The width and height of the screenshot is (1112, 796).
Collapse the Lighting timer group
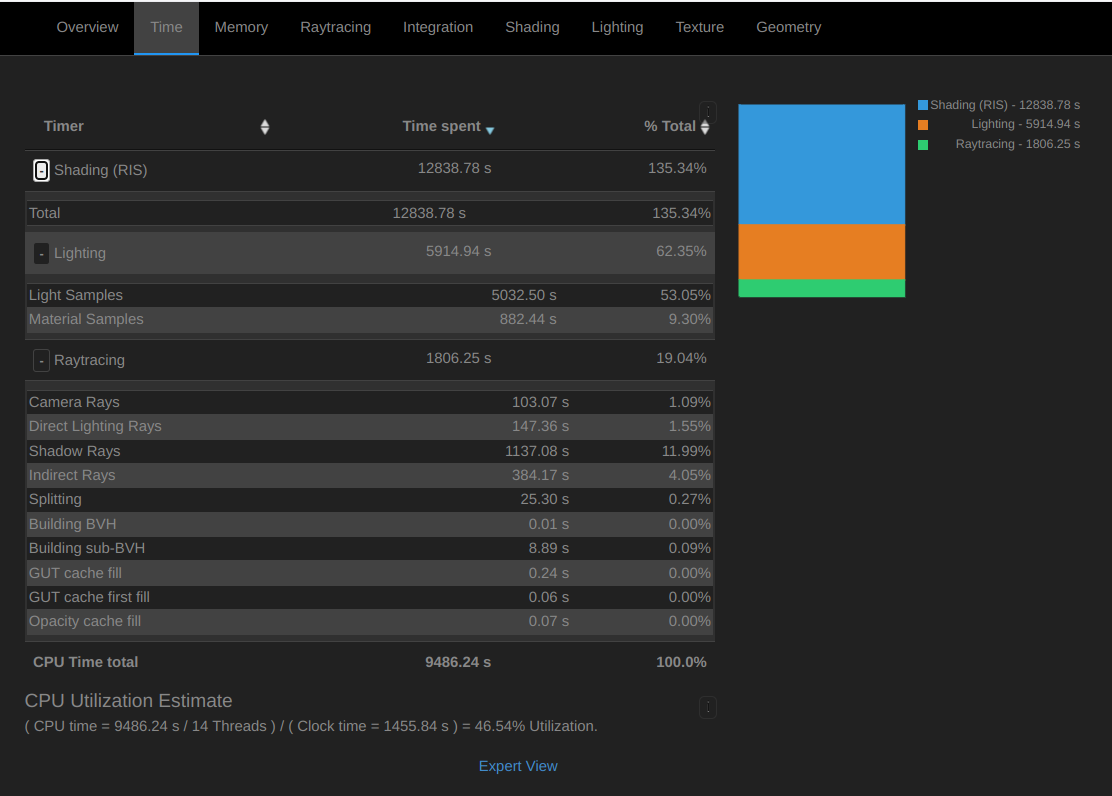click(42, 253)
